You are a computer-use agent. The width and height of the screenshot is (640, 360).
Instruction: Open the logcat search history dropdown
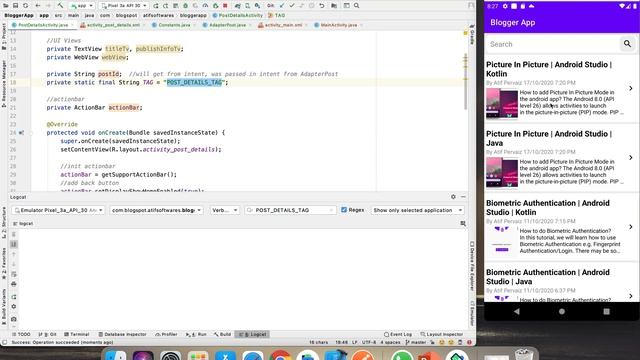click(250, 210)
